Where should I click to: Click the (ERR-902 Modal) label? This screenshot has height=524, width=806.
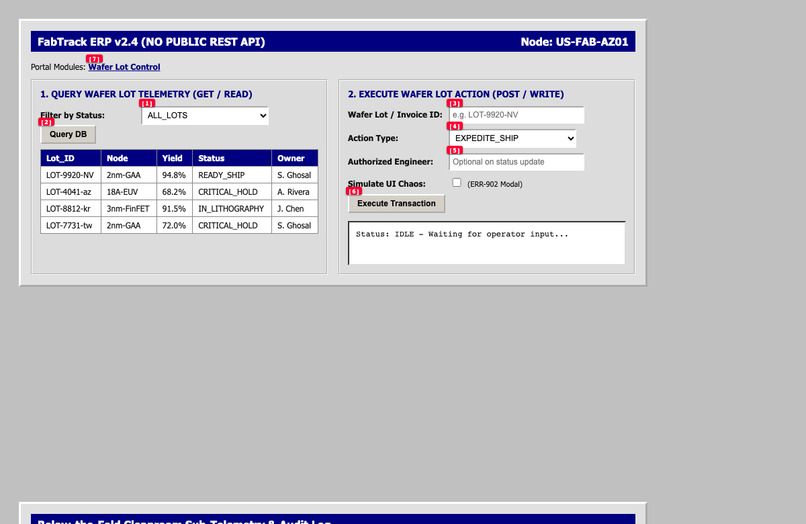pos(494,184)
